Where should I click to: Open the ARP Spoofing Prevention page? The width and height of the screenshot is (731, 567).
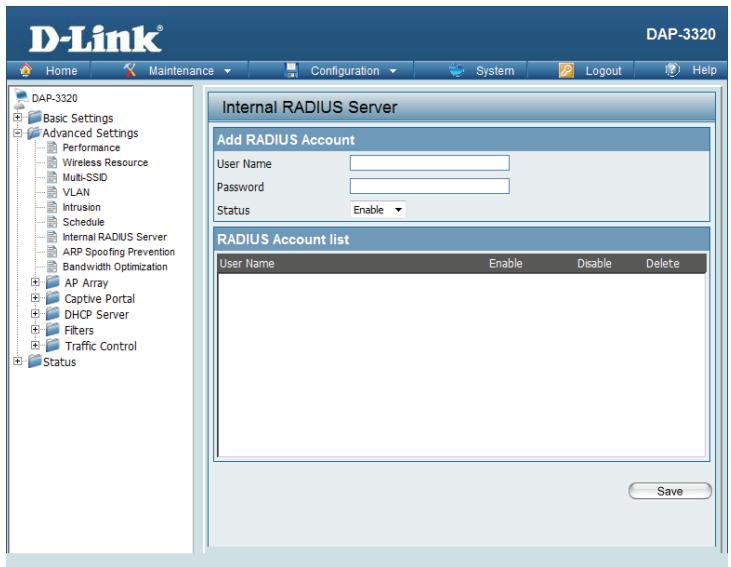(x=119, y=252)
